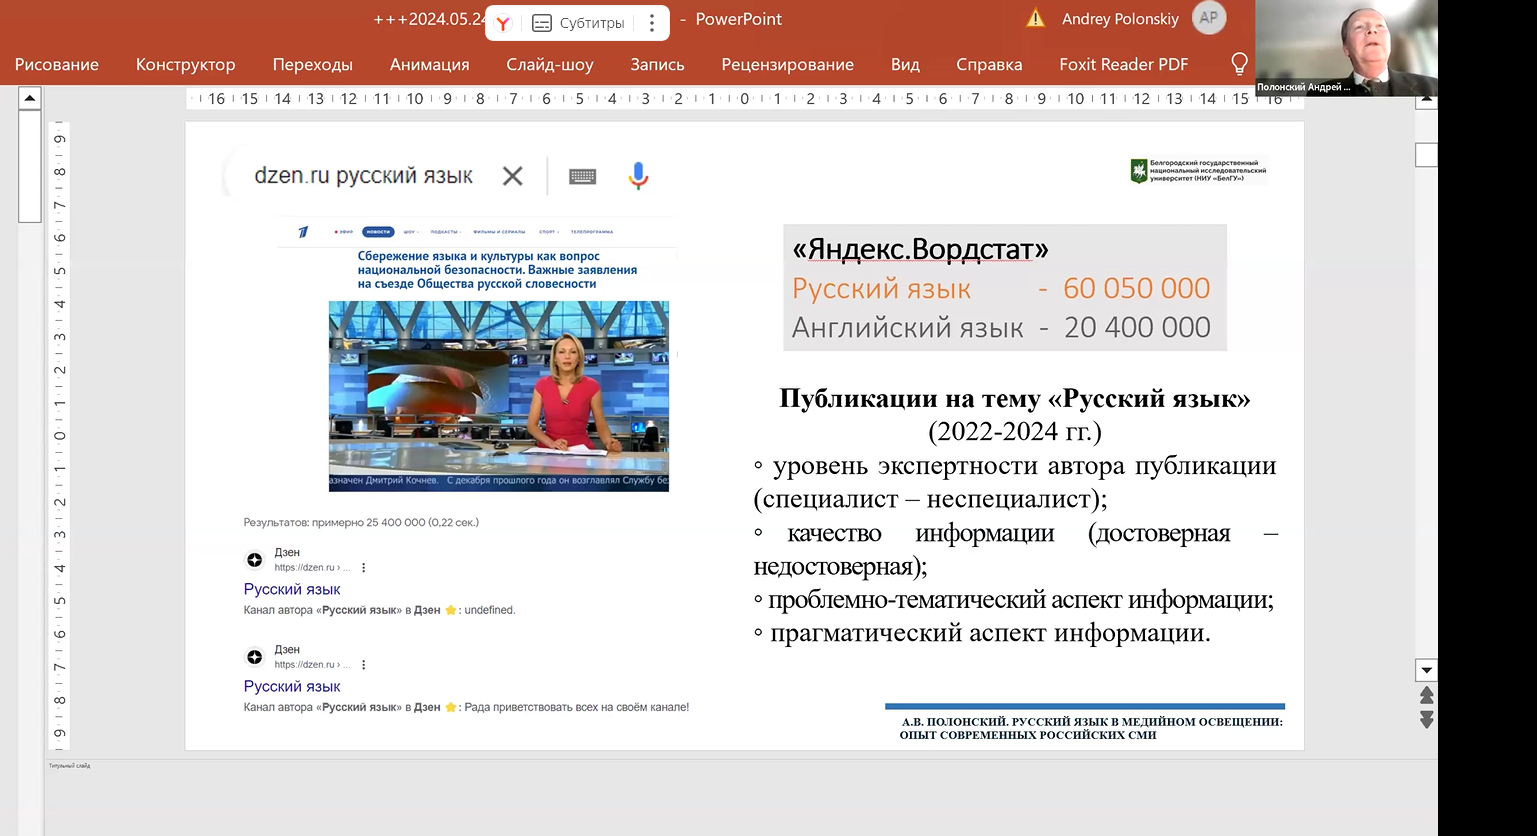
Task: Open the three-dot subtitles options menu
Action: [x=652, y=23]
